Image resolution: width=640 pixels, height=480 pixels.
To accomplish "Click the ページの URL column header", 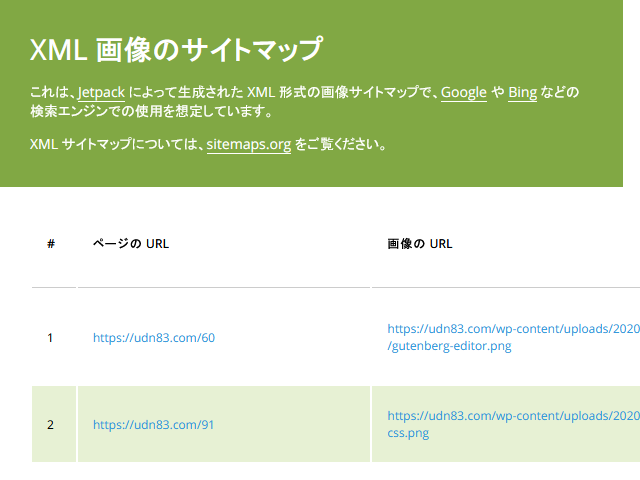I will (x=131, y=244).
